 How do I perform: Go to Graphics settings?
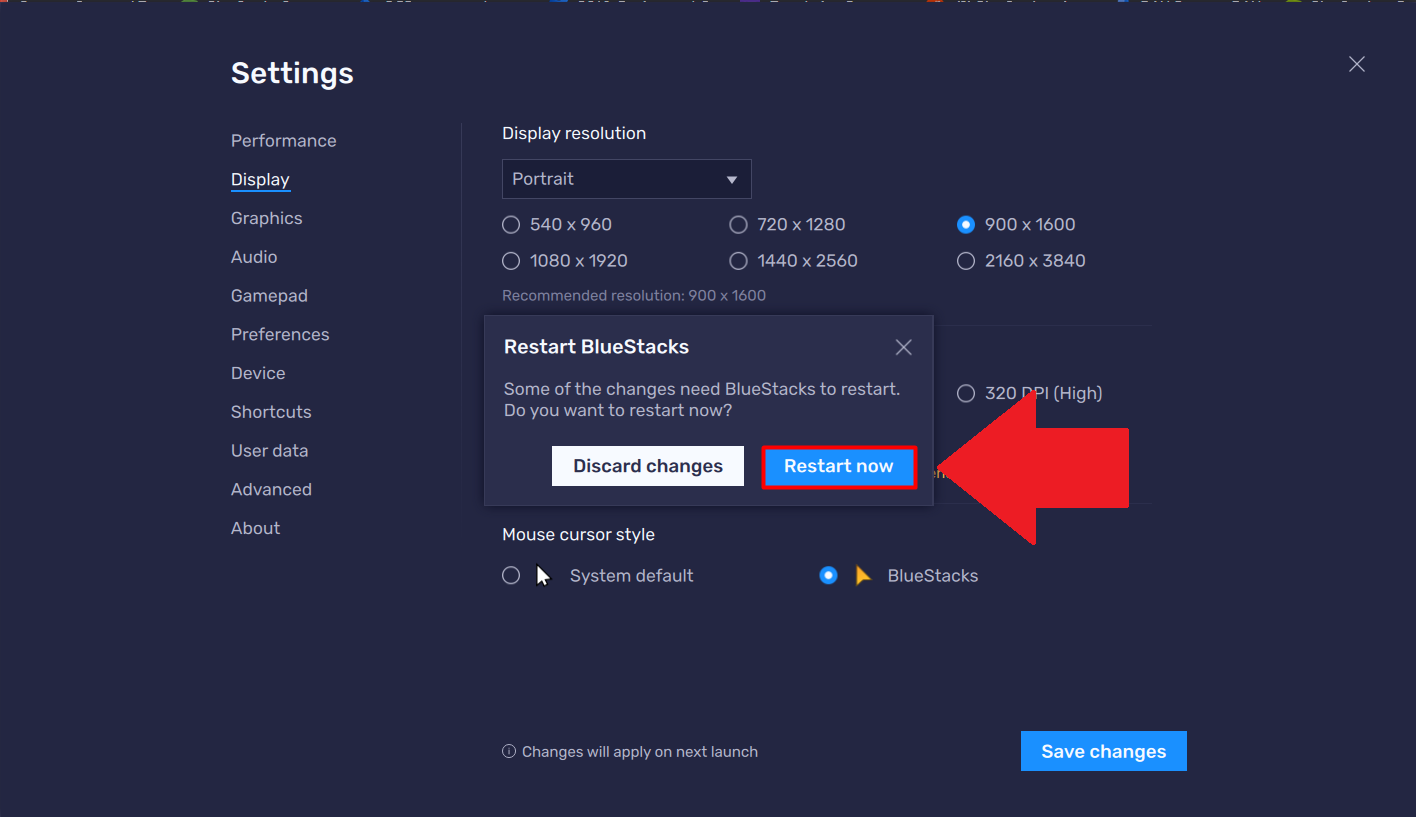point(266,218)
